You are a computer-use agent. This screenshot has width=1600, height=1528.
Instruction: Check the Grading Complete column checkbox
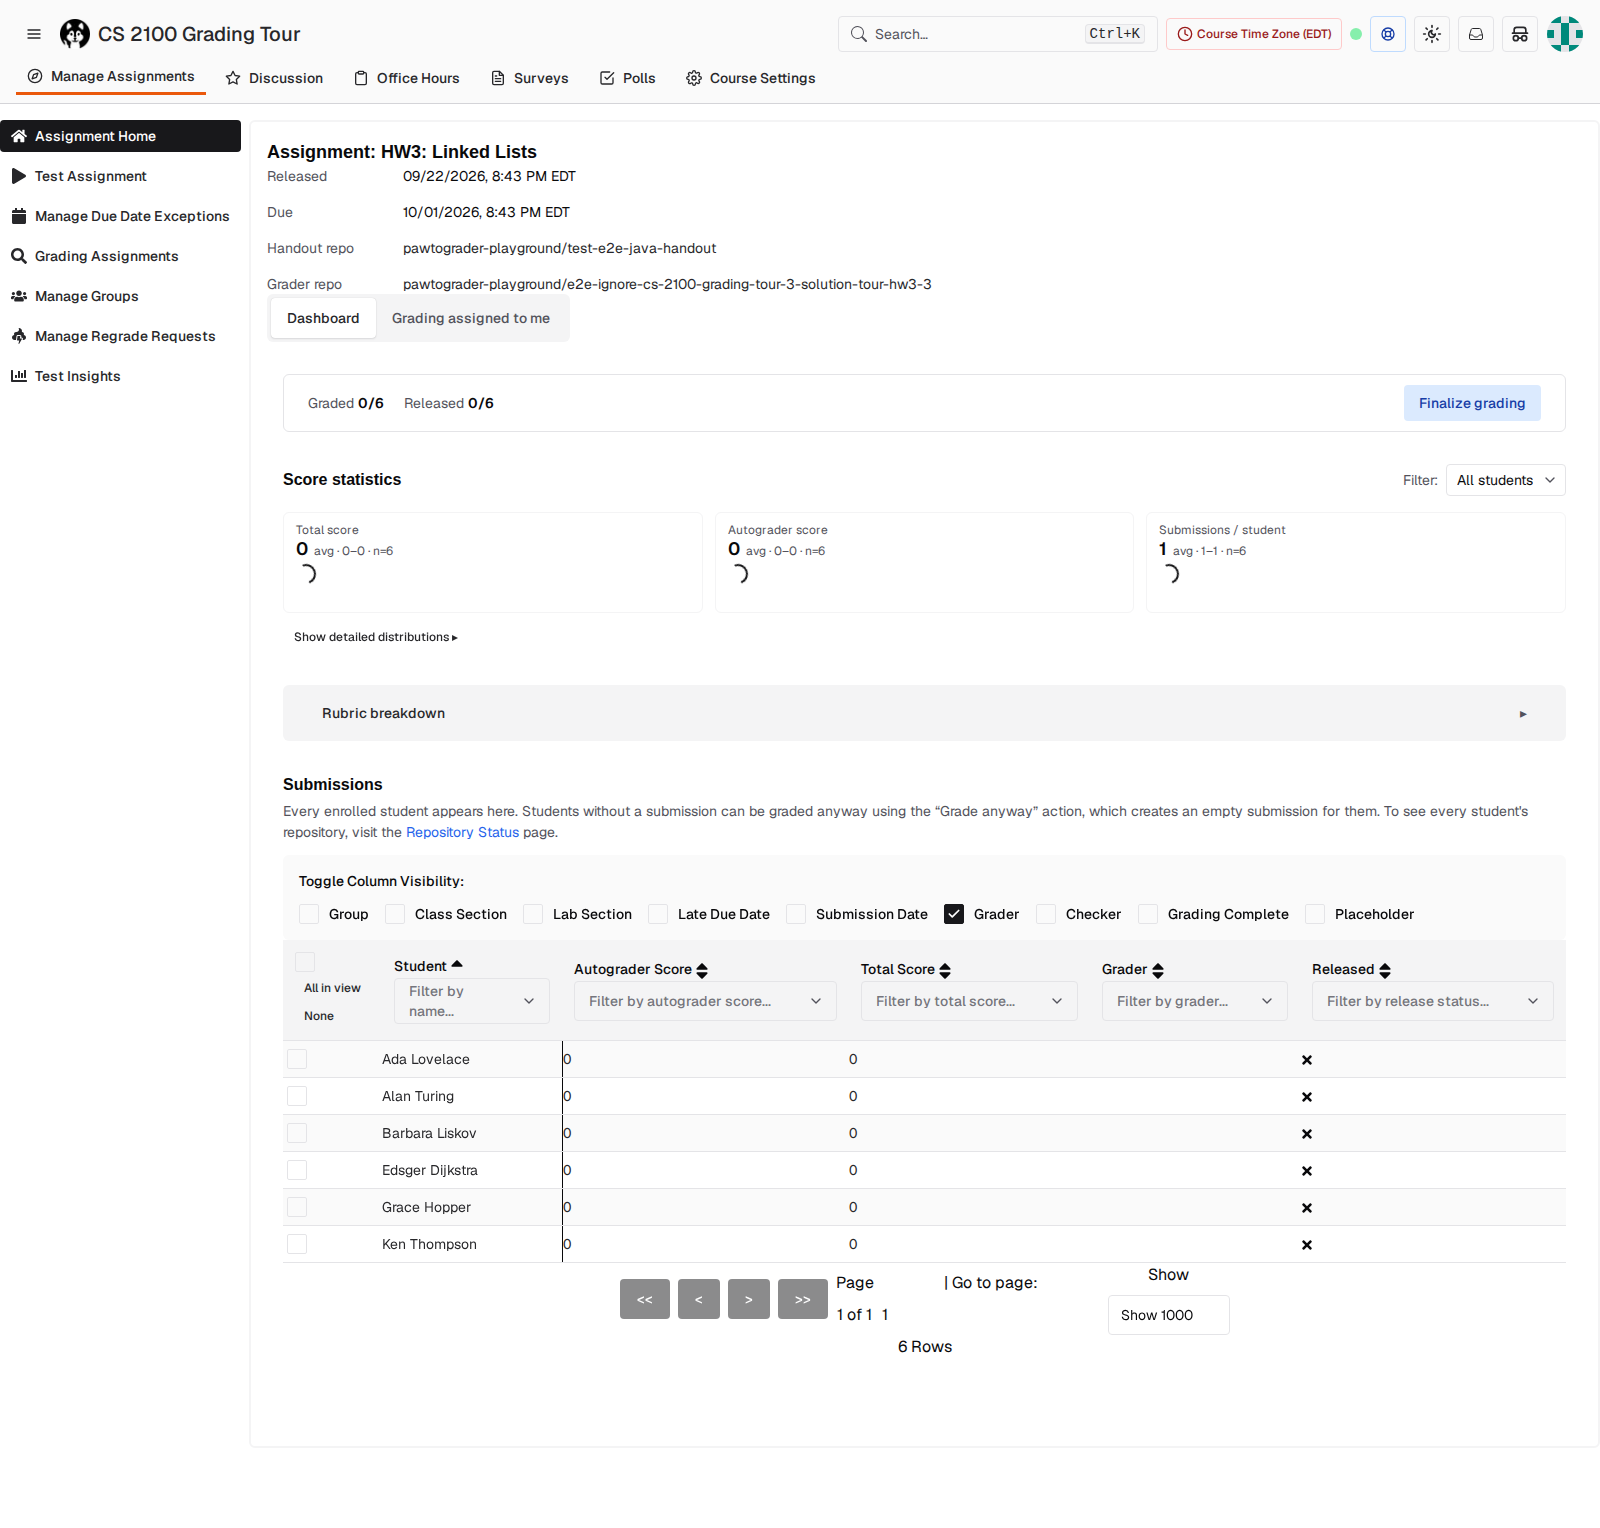tap(1148, 914)
